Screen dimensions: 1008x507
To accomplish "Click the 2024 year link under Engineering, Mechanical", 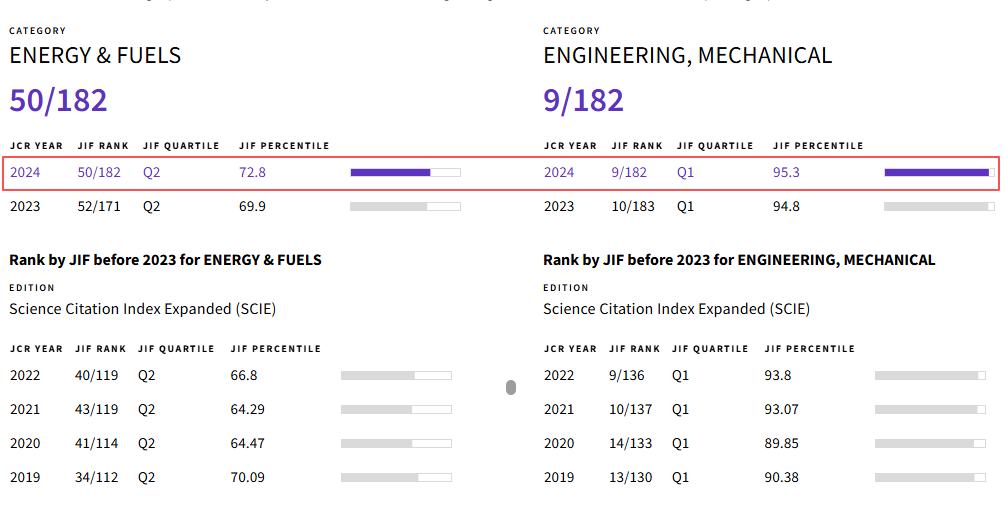I will coord(559,172).
